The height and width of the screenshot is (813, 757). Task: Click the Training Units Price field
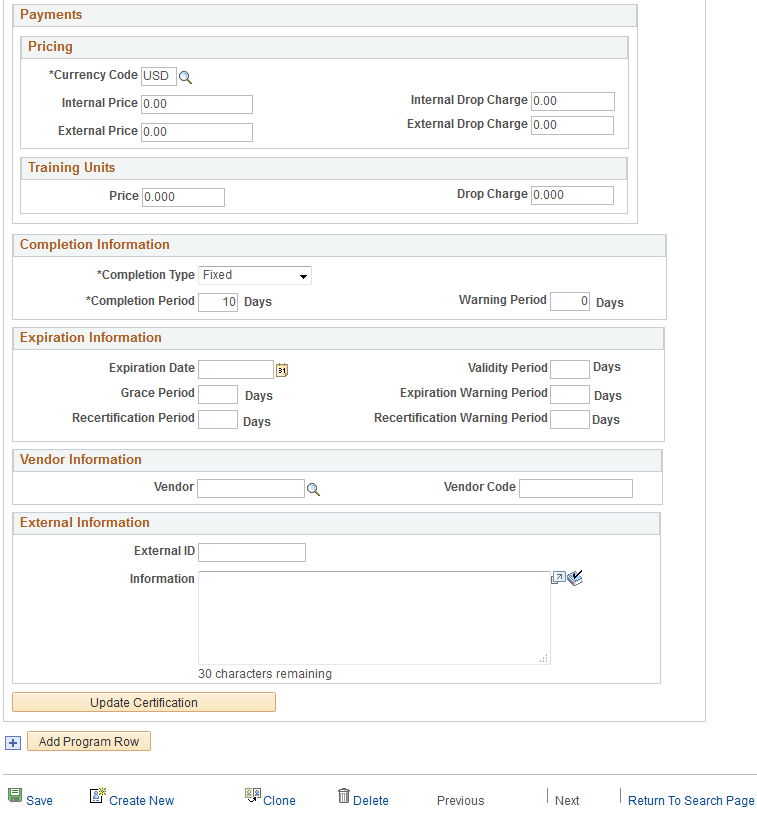click(x=184, y=197)
